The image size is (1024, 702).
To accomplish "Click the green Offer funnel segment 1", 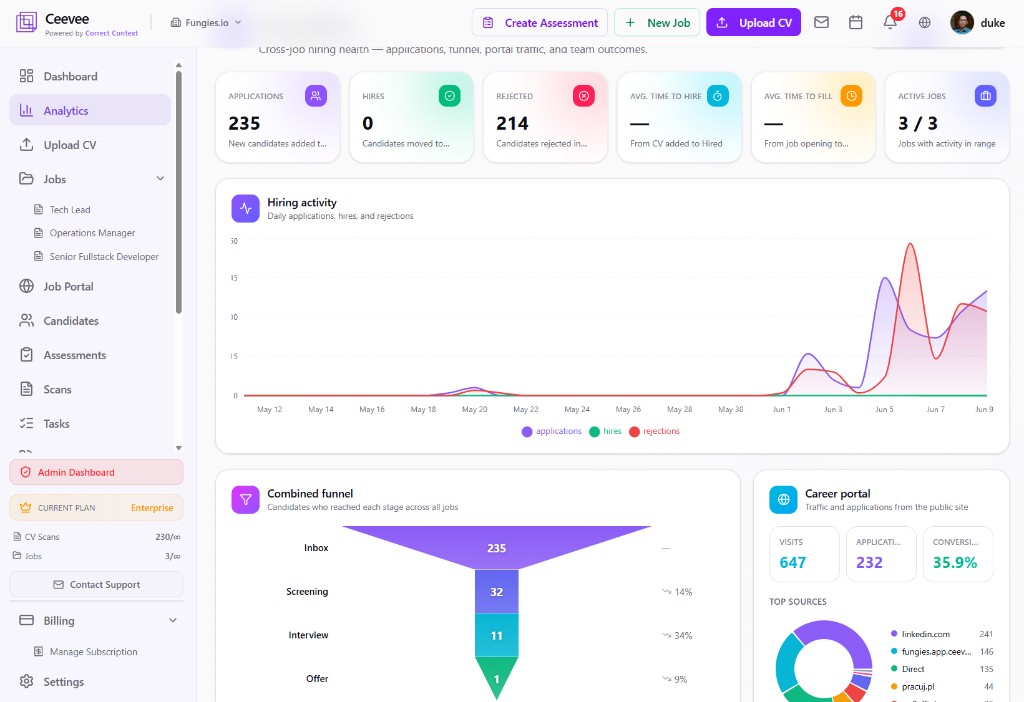I will (x=496, y=678).
